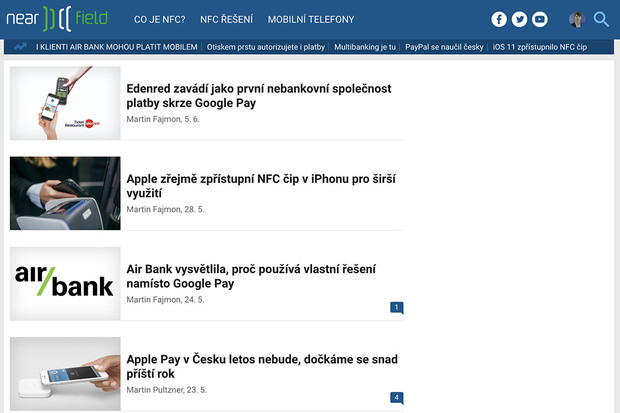Open the Twitter profile icon
Screen dimensions: 620x413
point(519,19)
